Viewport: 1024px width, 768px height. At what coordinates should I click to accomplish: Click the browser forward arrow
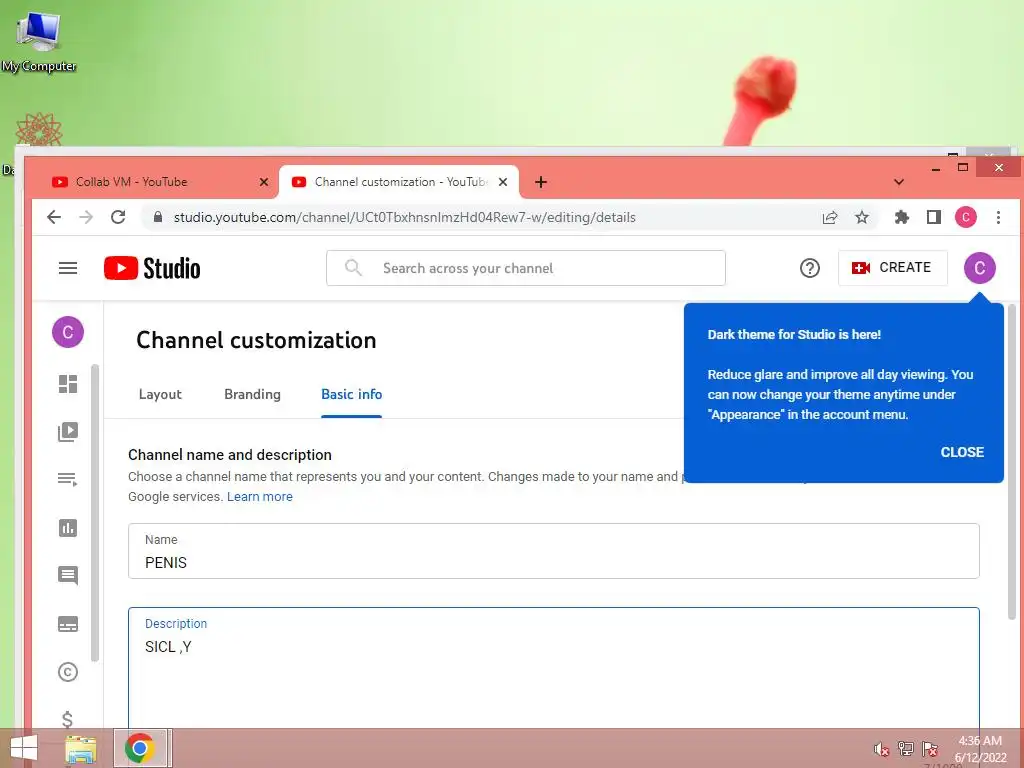(x=86, y=217)
